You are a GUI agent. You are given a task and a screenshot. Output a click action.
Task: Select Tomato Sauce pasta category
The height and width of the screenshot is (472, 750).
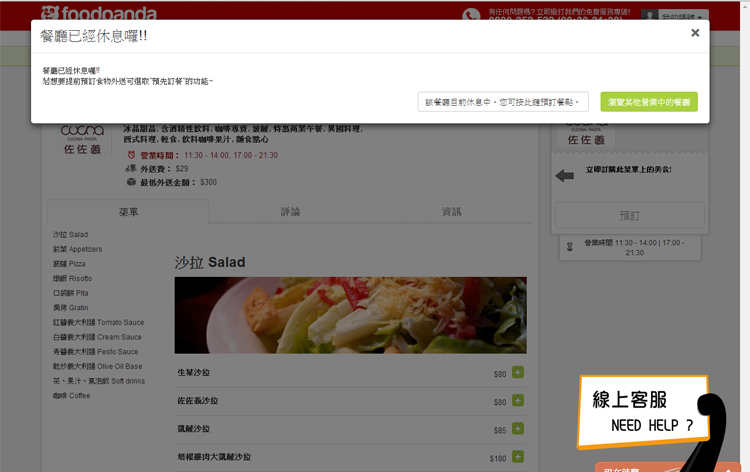pyautogui.click(x=98, y=322)
